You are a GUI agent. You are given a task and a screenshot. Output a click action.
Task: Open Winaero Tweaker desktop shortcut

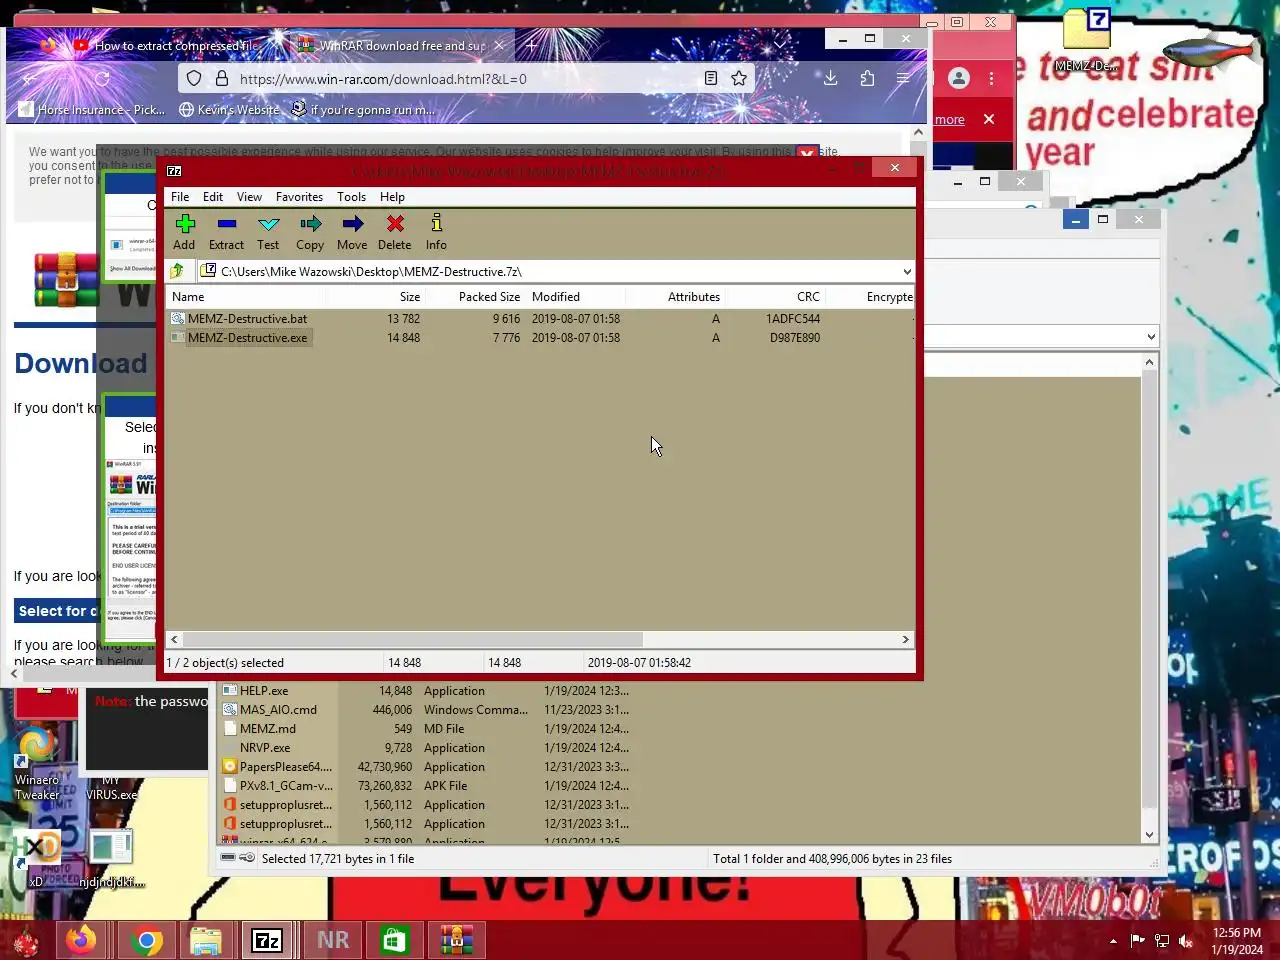[x=37, y=764]
